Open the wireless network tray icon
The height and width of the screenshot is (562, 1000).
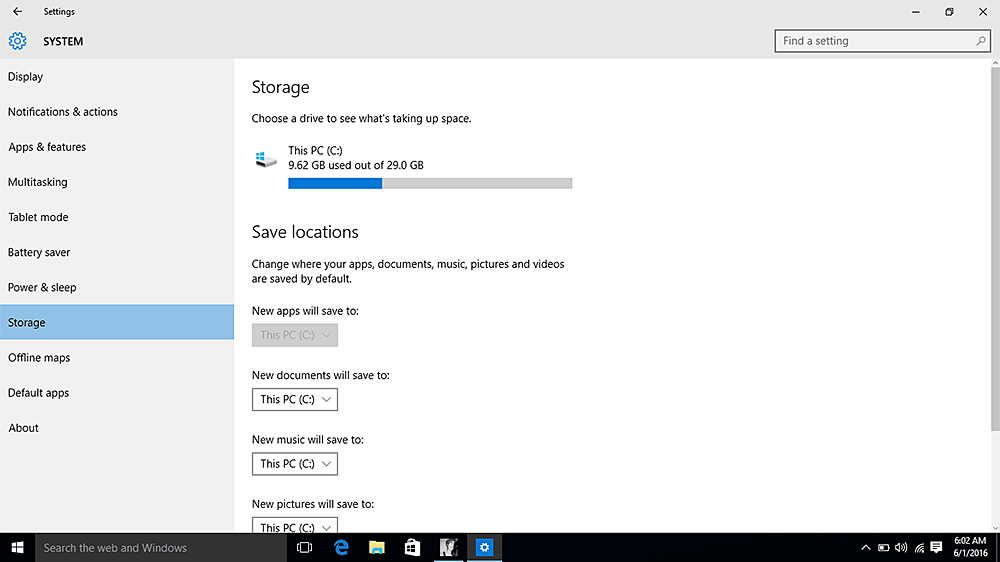pos(919,547)
